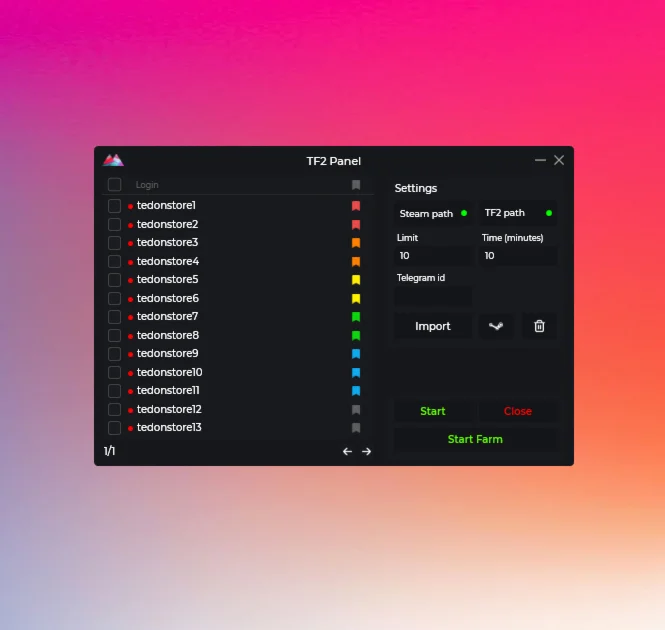The image size is (665, 630).
Task: Select the tedonstore5 account name
Action: (x=168, y=279)
